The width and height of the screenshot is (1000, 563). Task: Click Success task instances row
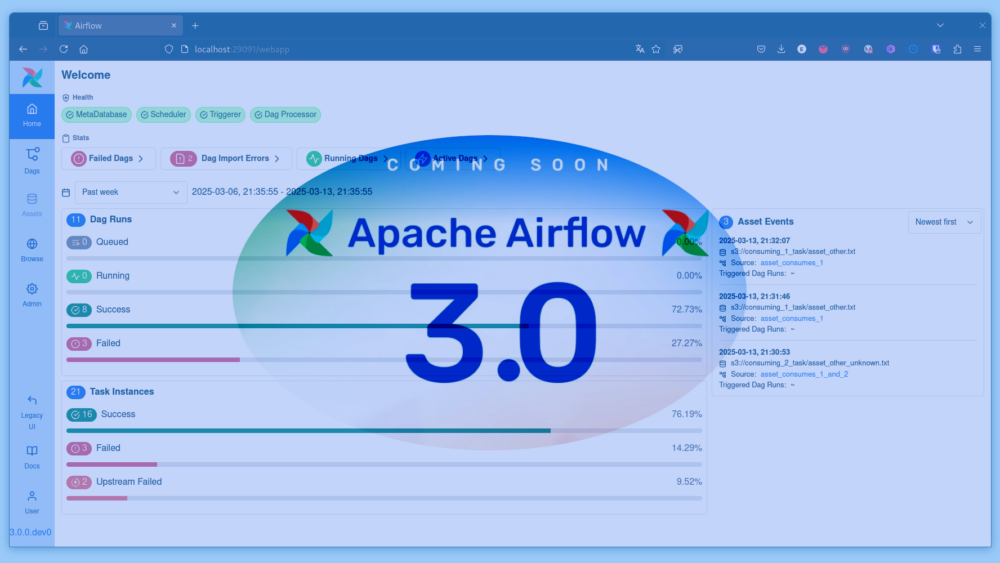384,414
